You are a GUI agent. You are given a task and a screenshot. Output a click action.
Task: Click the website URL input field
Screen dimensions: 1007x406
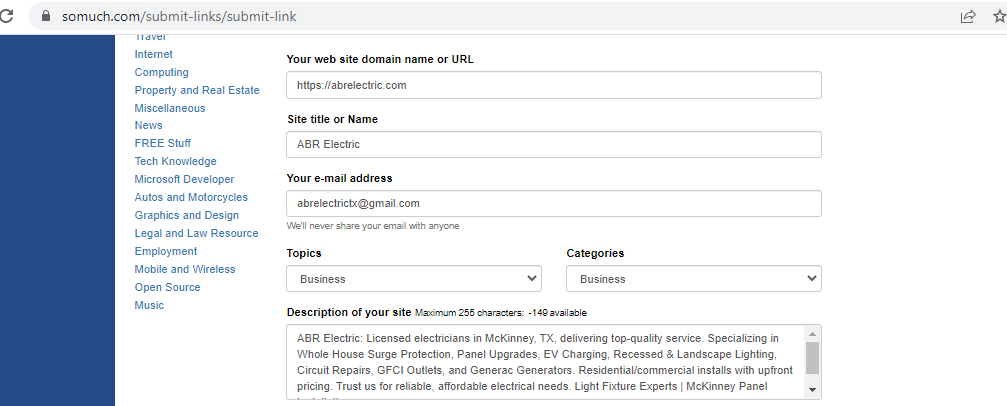tap(554, 85)
